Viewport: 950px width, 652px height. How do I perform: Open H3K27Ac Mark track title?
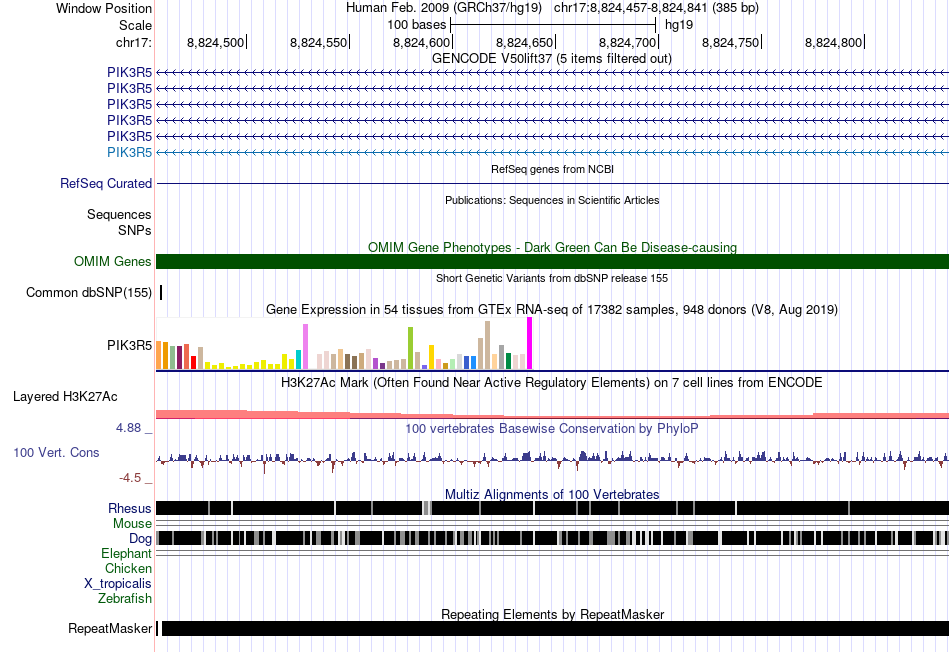pyautogui.click(x=552, y=383)
